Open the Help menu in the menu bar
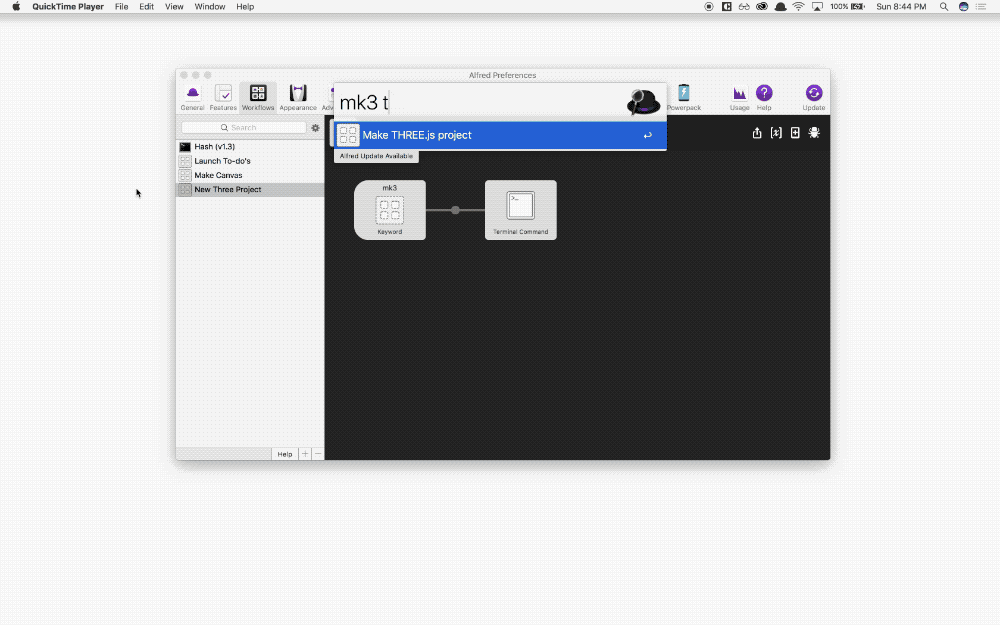 (x=245, y=6)
